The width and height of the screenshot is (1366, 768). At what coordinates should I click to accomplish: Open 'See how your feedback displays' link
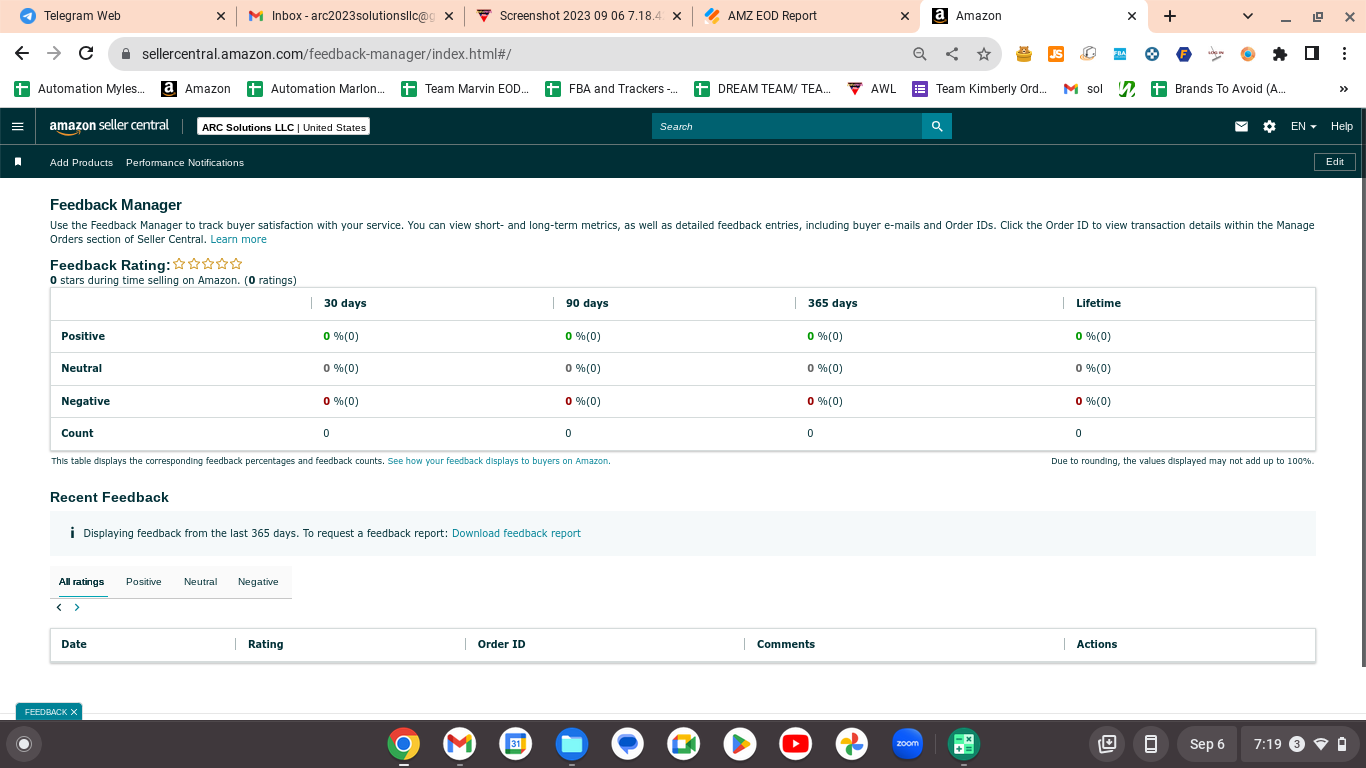pos(498,461)
